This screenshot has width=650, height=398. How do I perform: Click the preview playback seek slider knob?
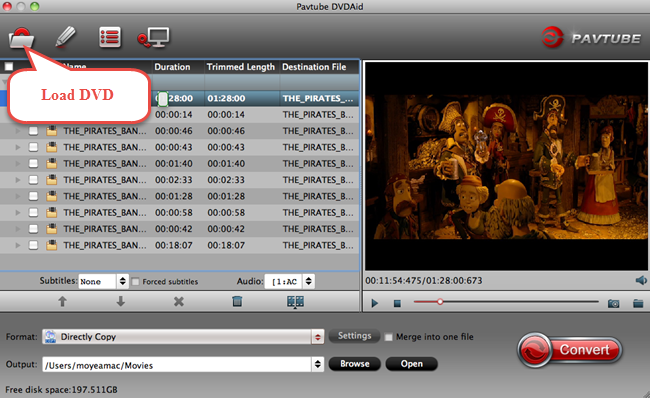(440, 302)
